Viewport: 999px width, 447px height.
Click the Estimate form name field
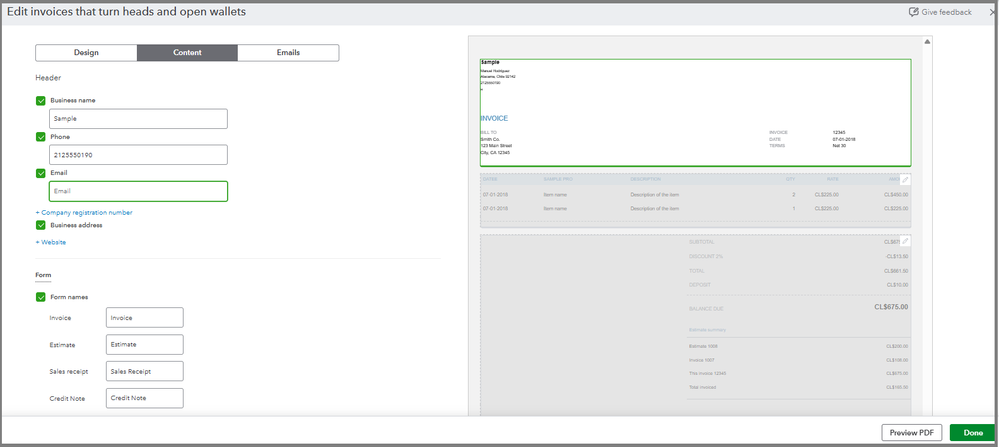coord(145,344)
